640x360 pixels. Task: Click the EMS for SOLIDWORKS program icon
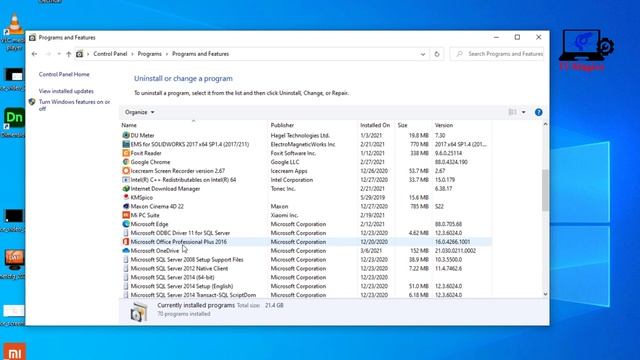(x=126, y=144)
